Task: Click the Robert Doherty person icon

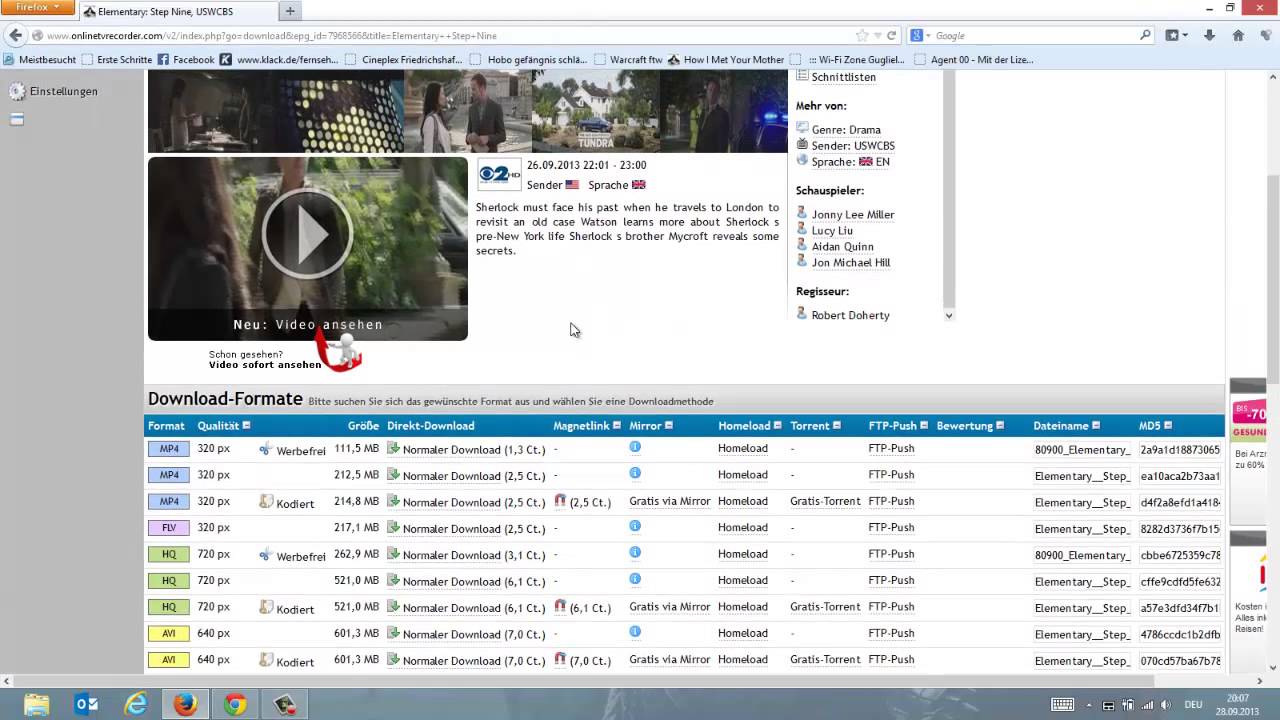Action: tap(802, 314)
